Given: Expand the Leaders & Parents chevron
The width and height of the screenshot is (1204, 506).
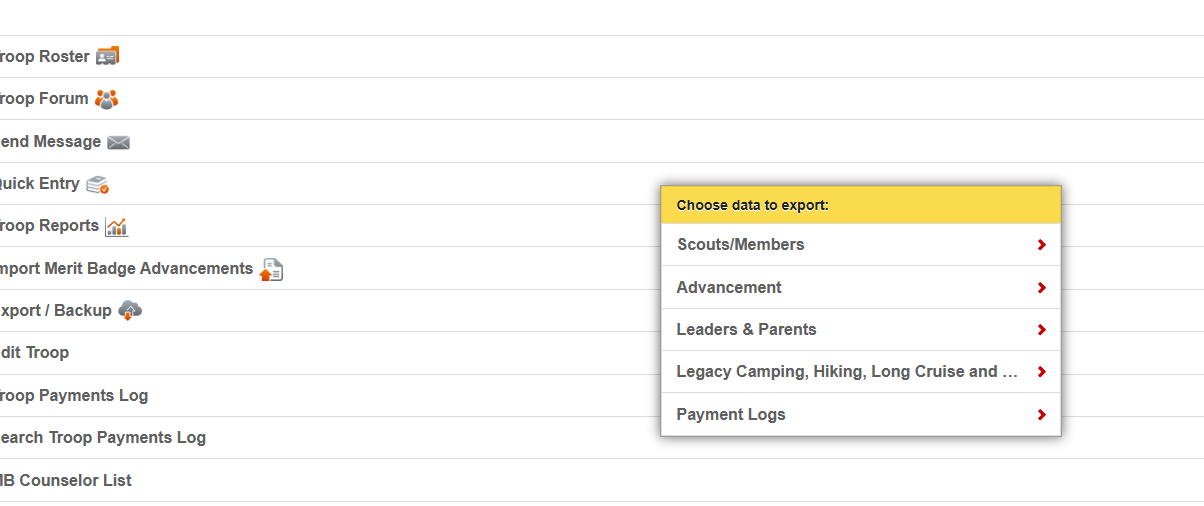Looking at the screenshot, I should [1041, 330].
